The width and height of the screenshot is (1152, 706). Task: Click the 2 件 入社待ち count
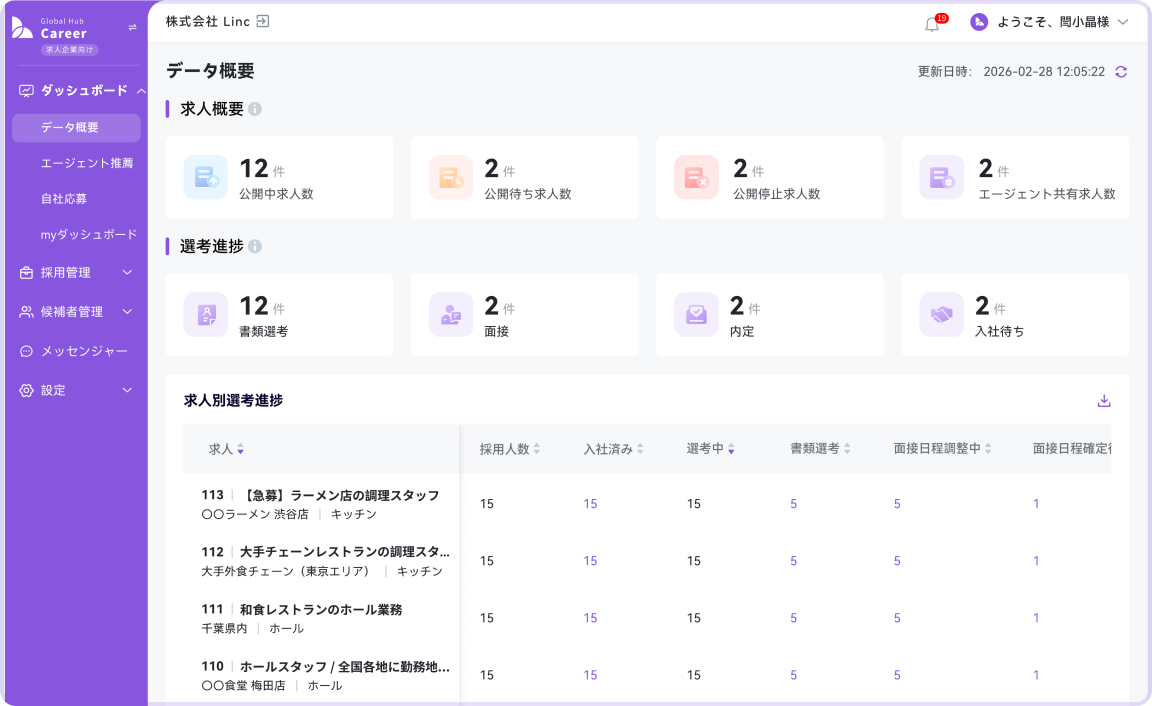[x=990, y=306]
